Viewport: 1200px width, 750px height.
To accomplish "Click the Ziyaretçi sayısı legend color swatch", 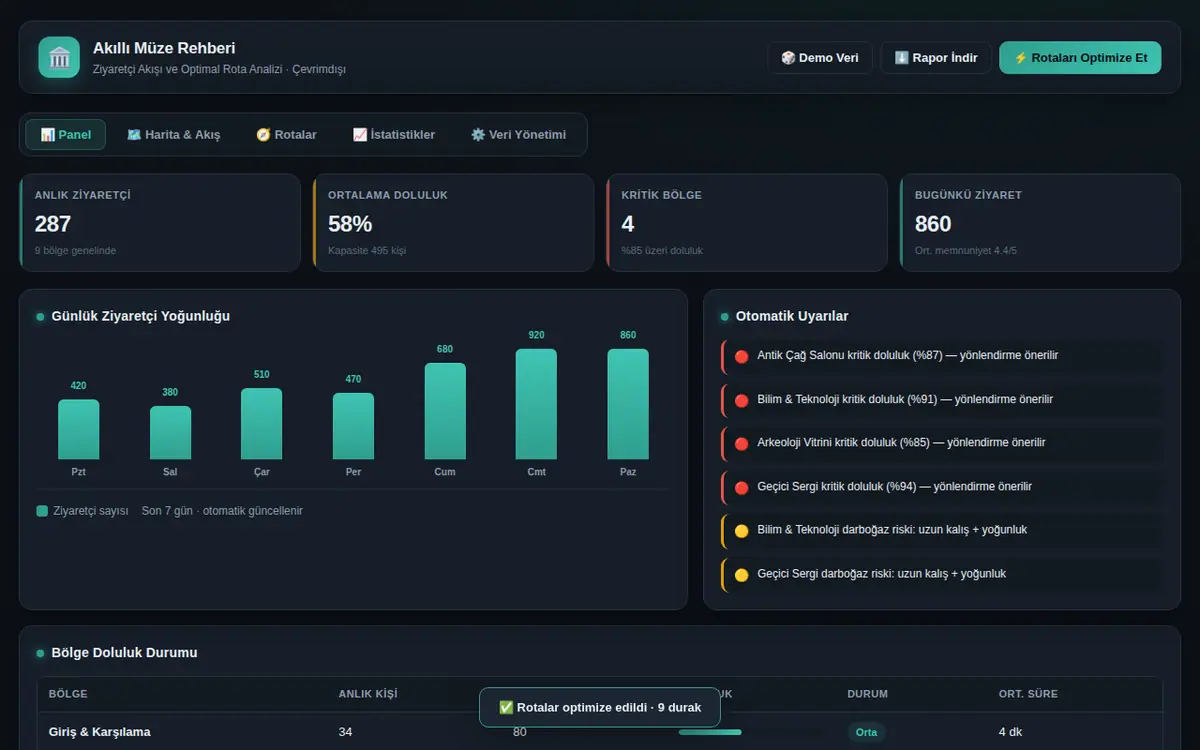I will click(42, 511).
